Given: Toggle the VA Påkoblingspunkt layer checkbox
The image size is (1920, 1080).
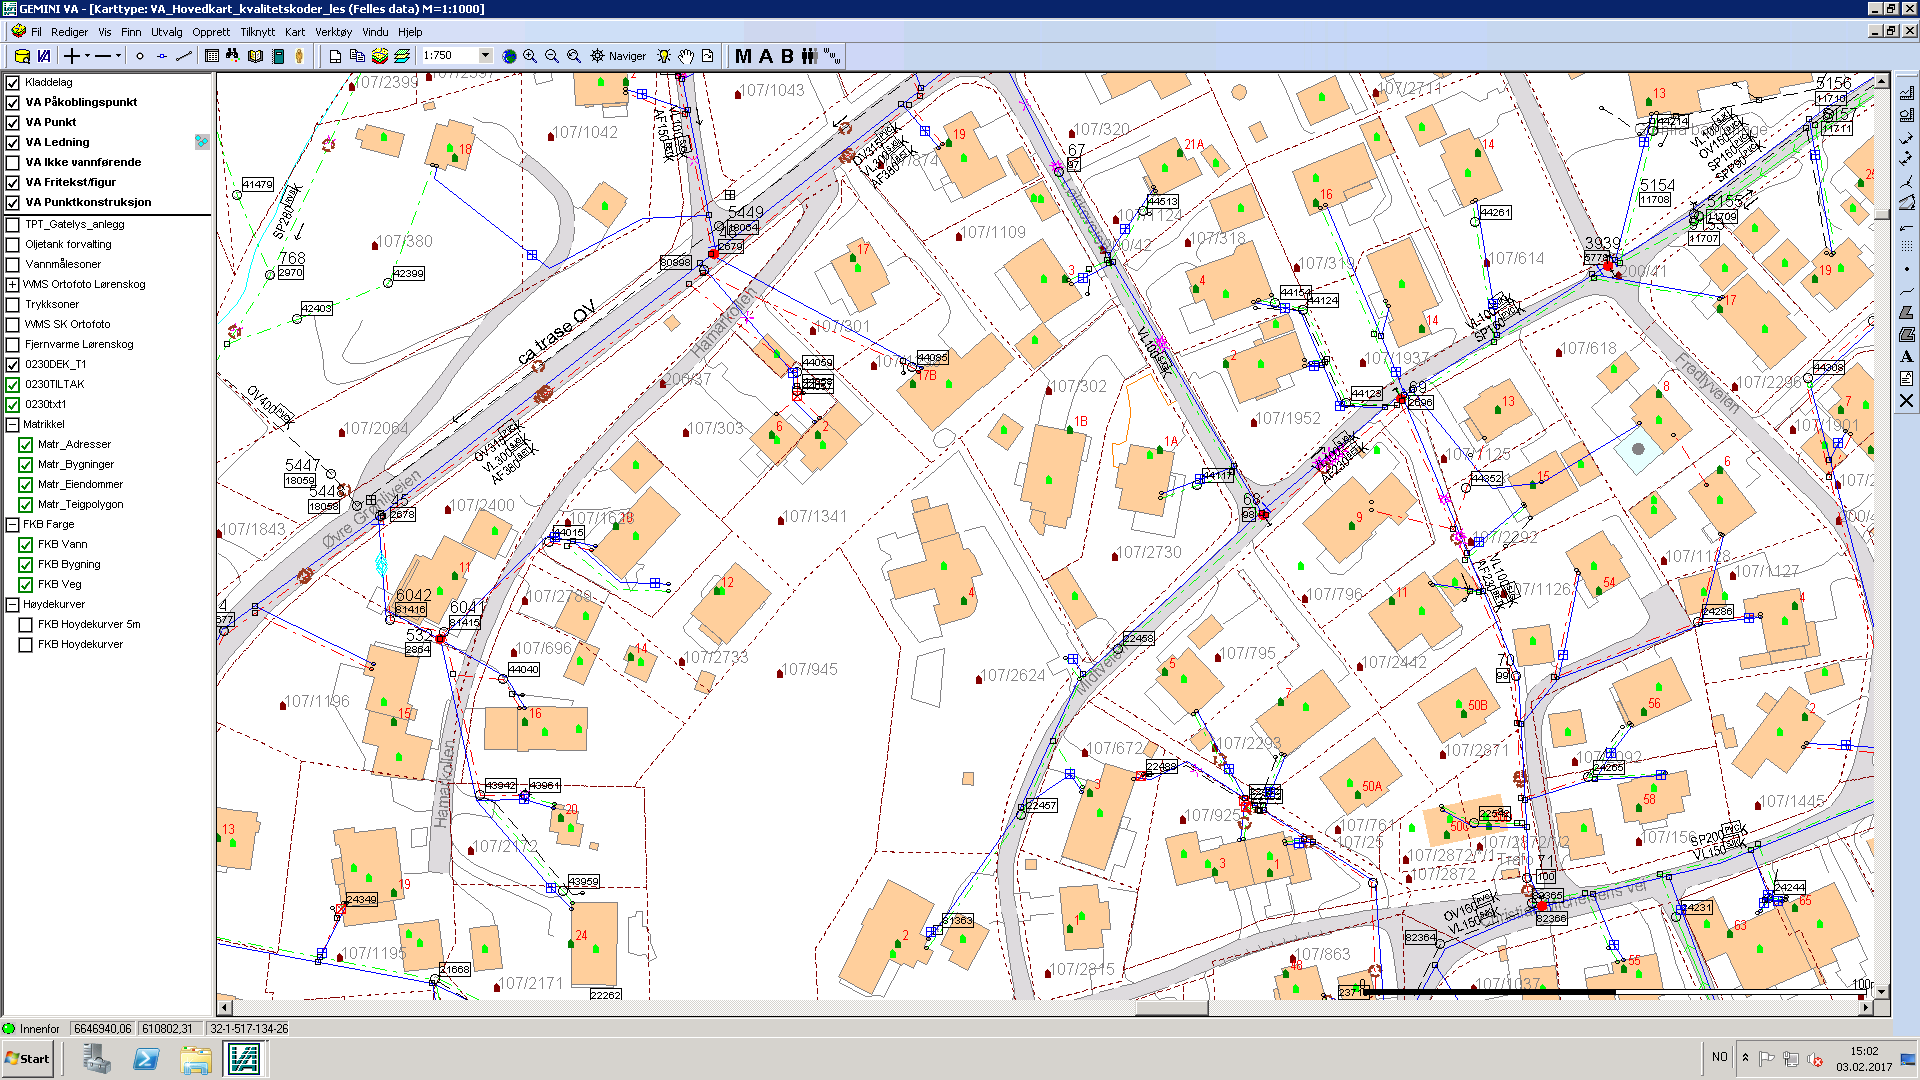Looking at the screenshot, I should (x=13, y=103).
